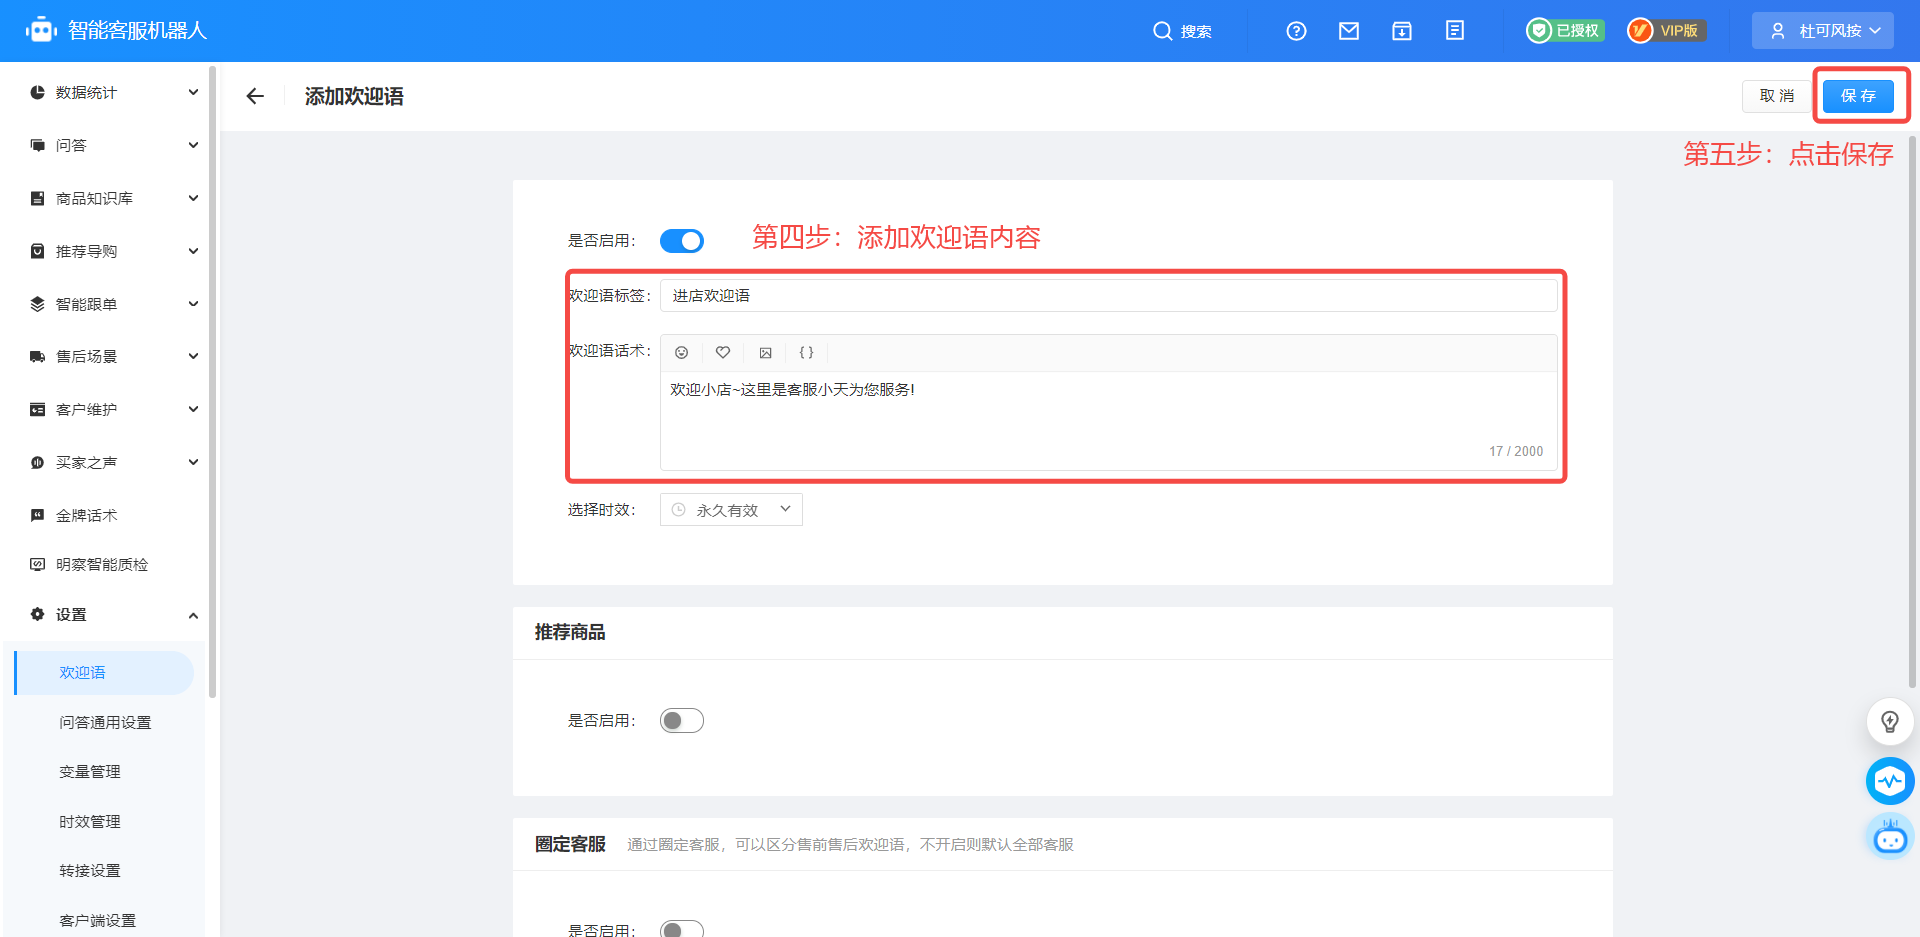Open 明察智能质检 in the sidebar
Viewport: 1920px width, 937px height.
click(102, 565)
